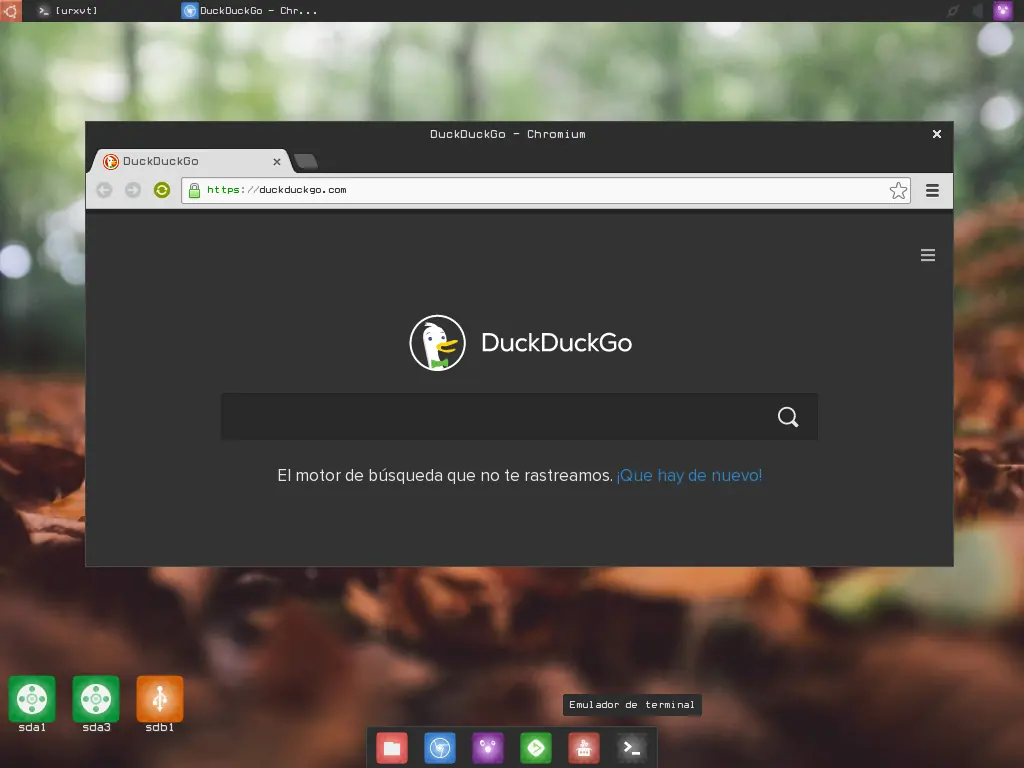1024x768 pixels.
Task: Click the DuckDuckGo duck logo
Action: click(438, 343)
